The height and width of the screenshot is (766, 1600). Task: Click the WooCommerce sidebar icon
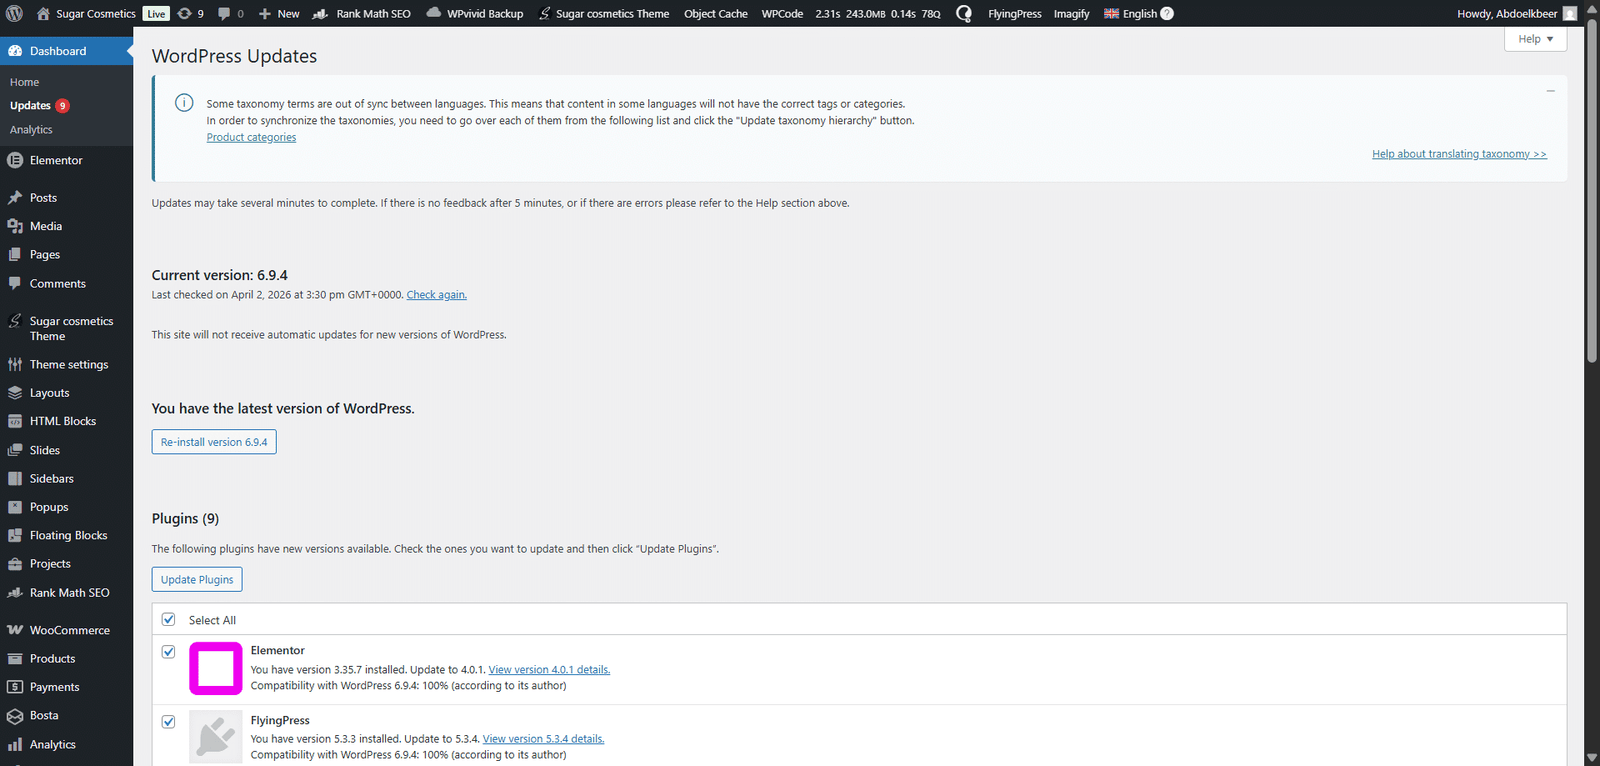point(15,630)
